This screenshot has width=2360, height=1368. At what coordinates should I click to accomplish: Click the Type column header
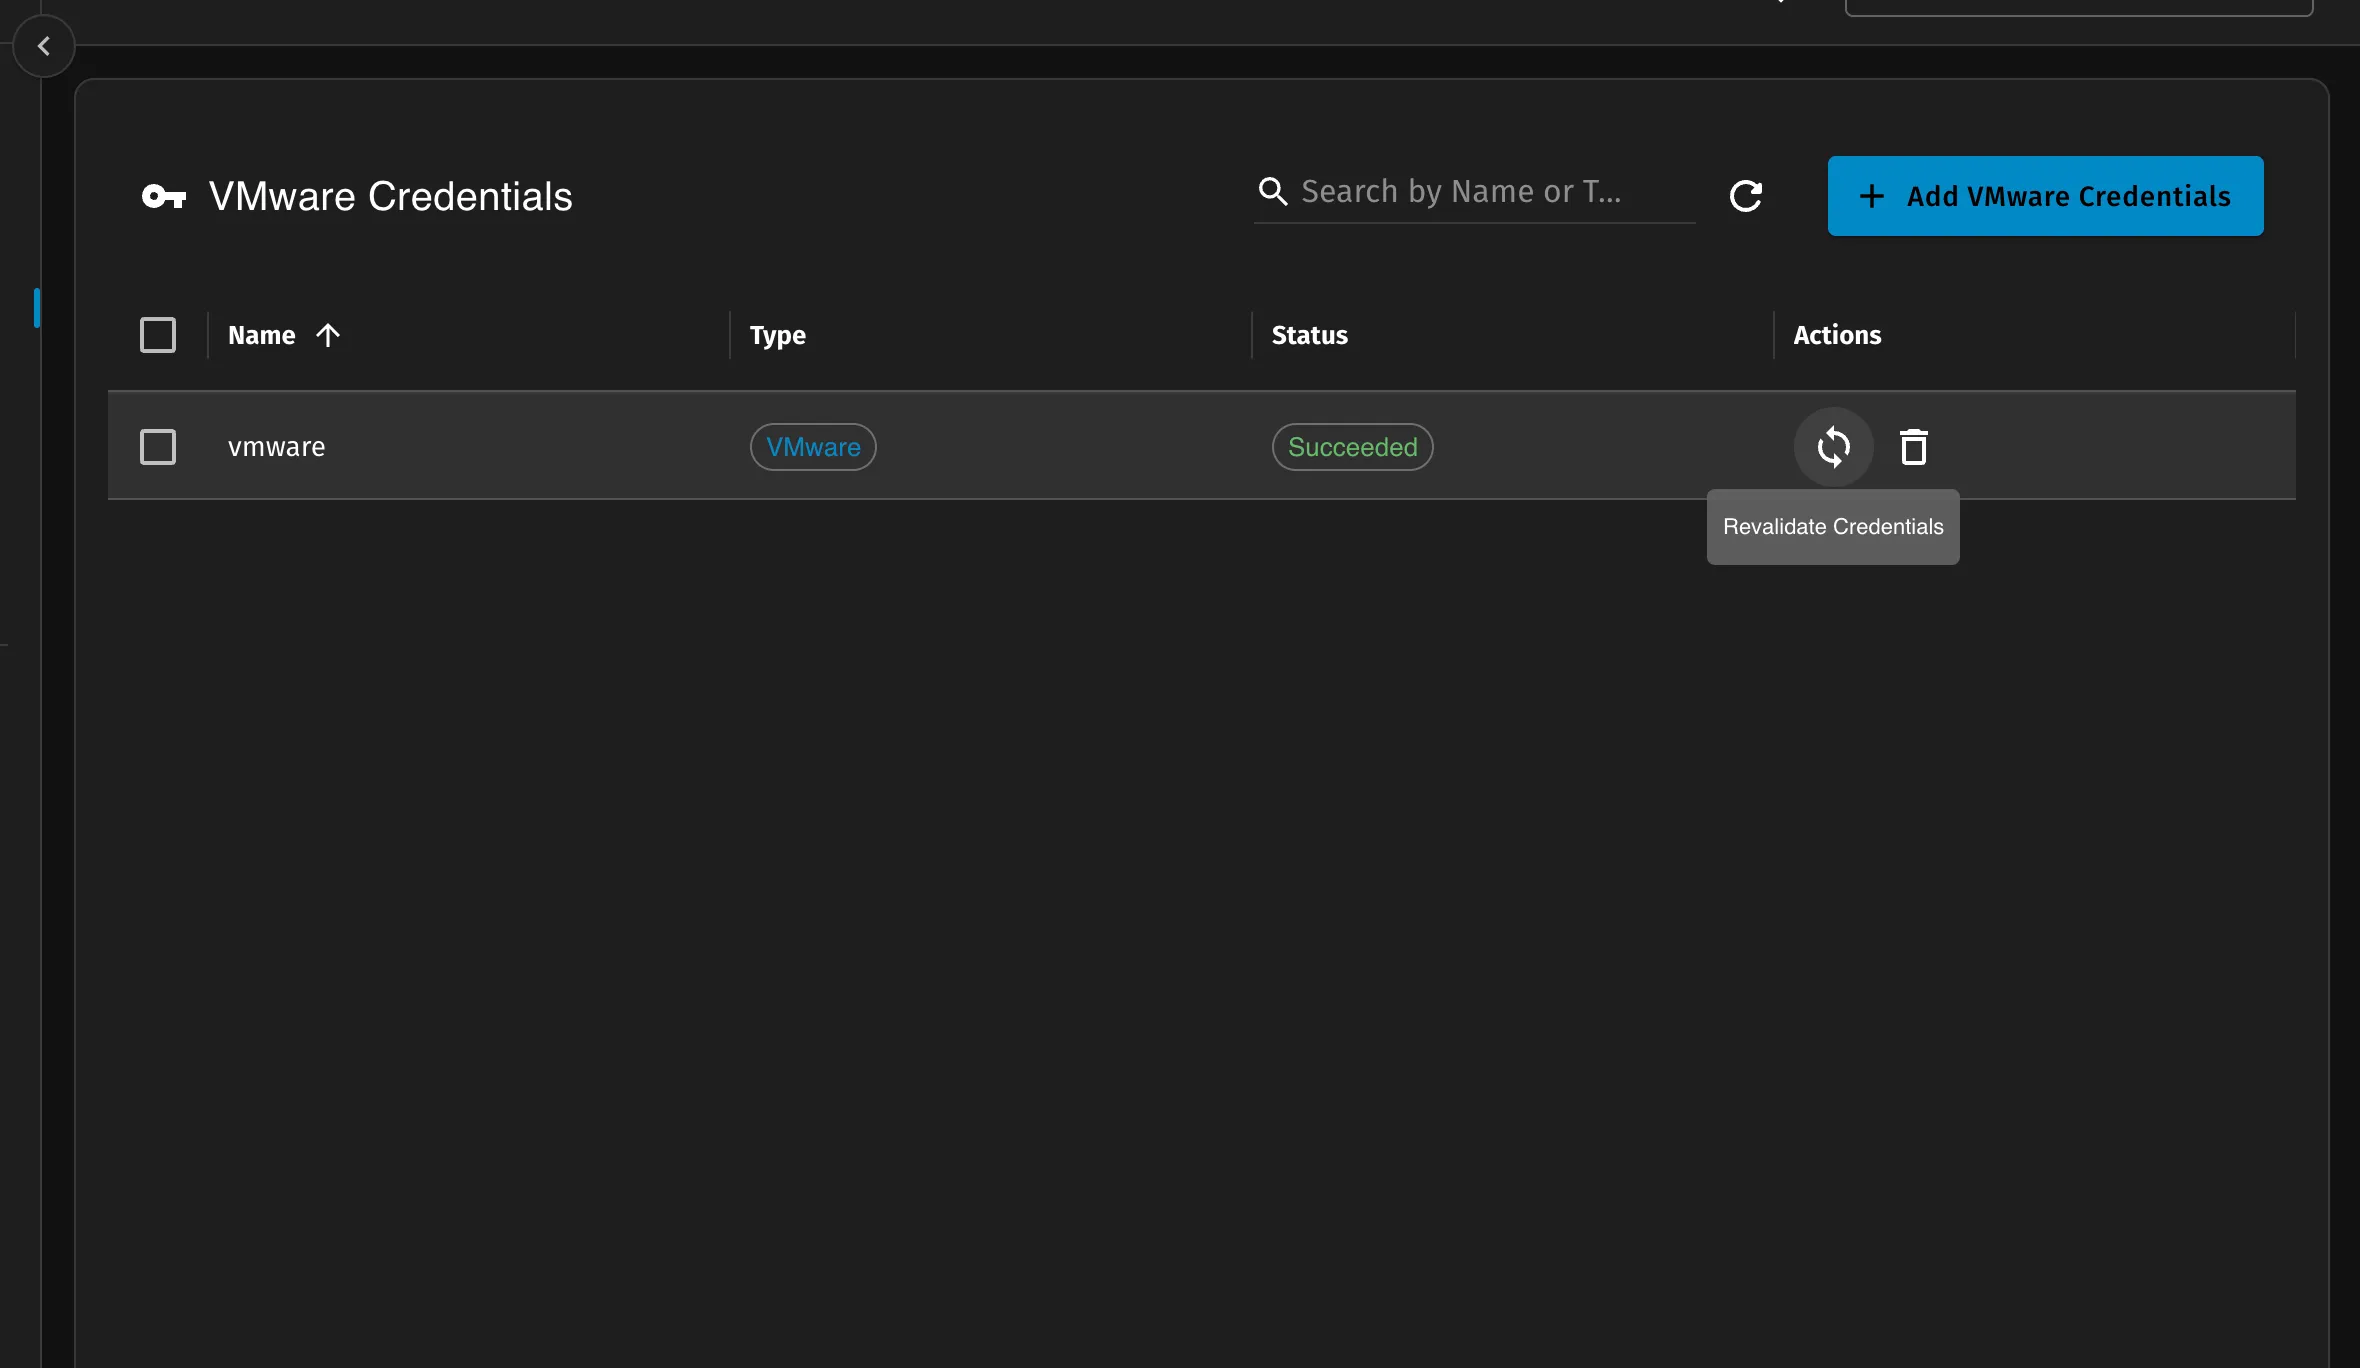click(778, 335)
